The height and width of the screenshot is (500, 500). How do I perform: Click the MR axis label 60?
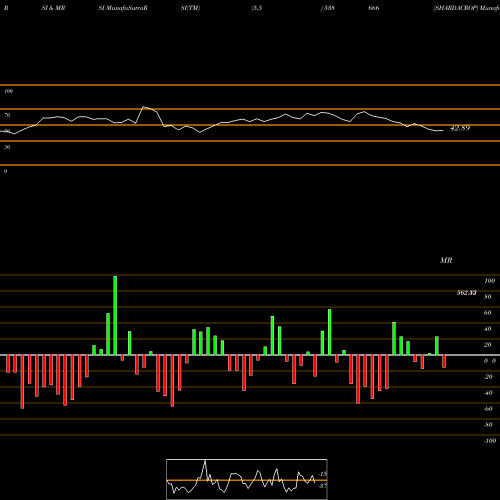pyautogui.click(x=488, y=313)
